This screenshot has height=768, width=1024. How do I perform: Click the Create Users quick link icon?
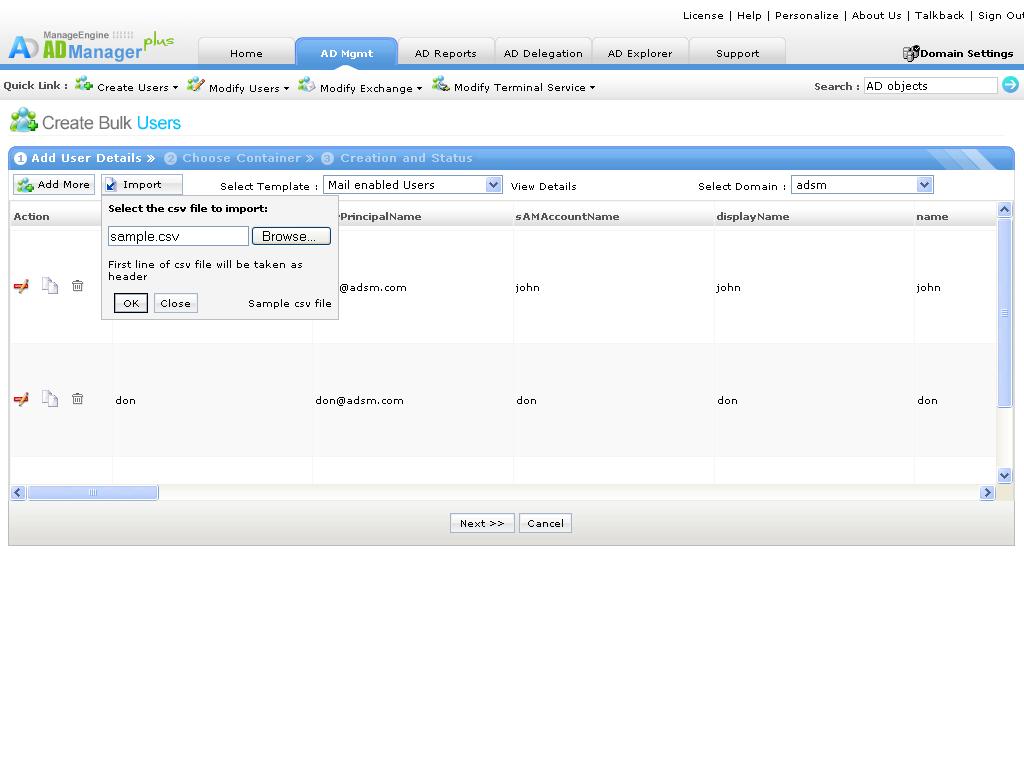tap(84, 84)
